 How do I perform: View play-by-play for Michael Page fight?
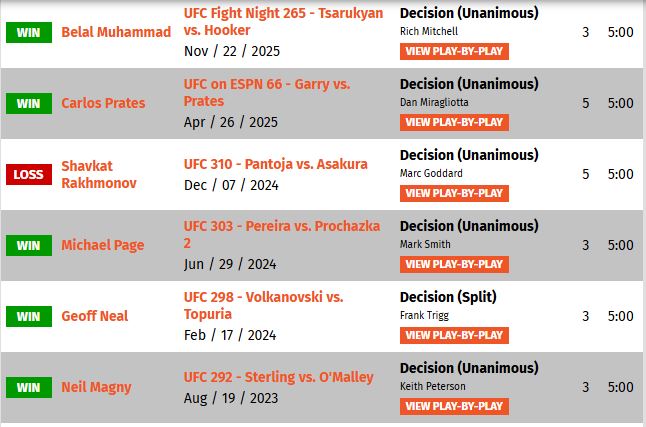pos(454,264)
